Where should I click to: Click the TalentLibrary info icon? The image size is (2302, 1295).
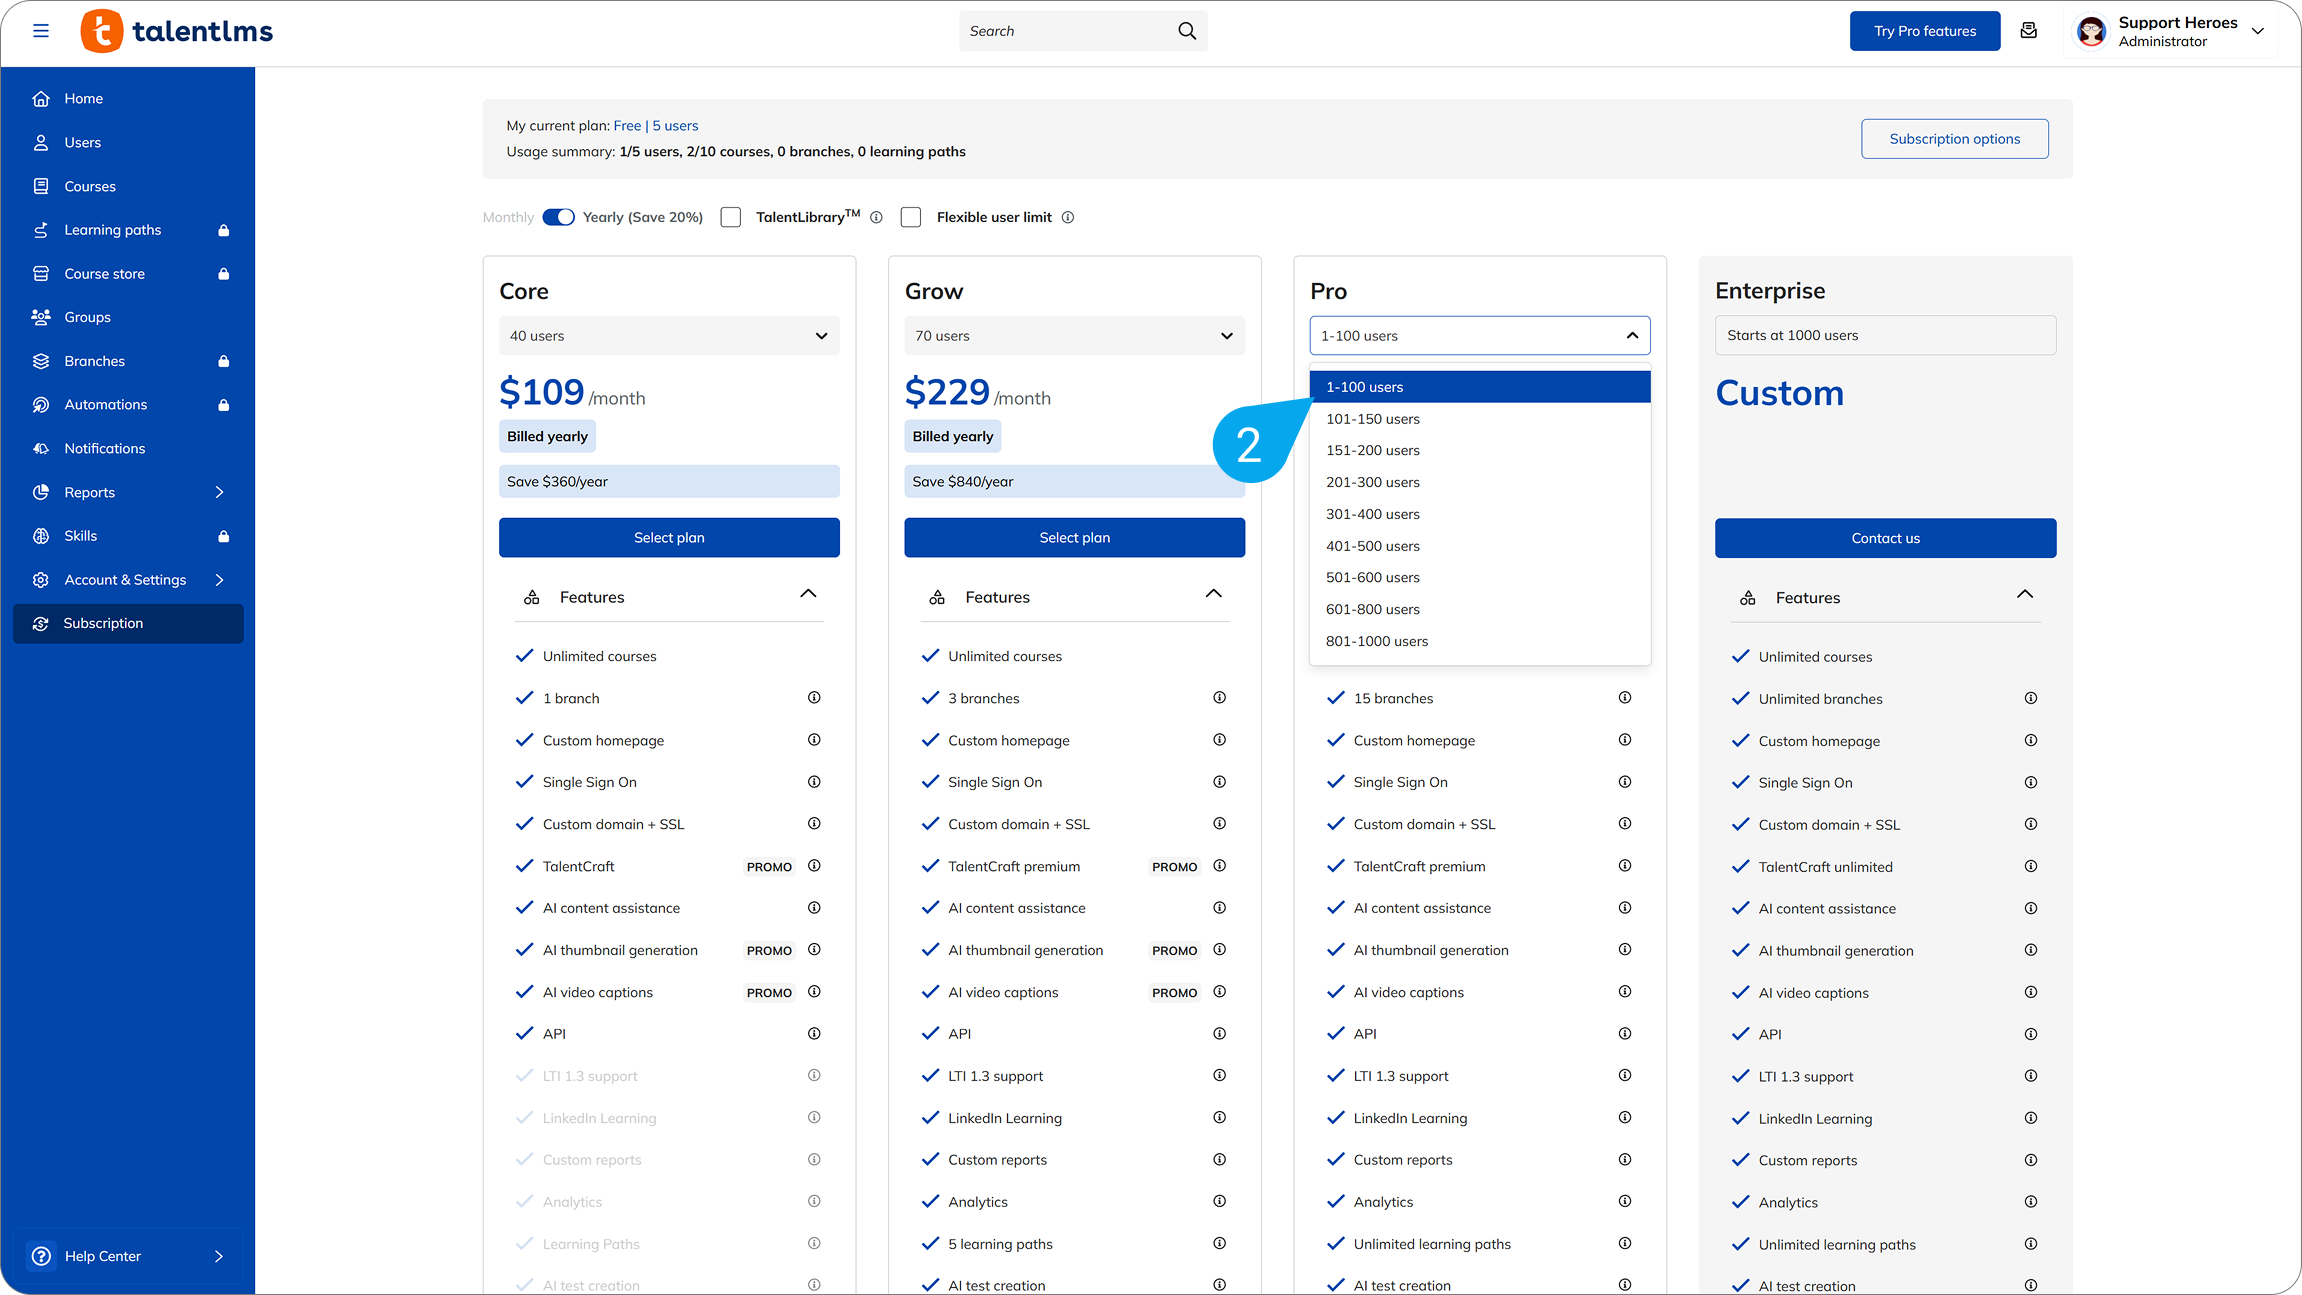(x=876, y=217)
